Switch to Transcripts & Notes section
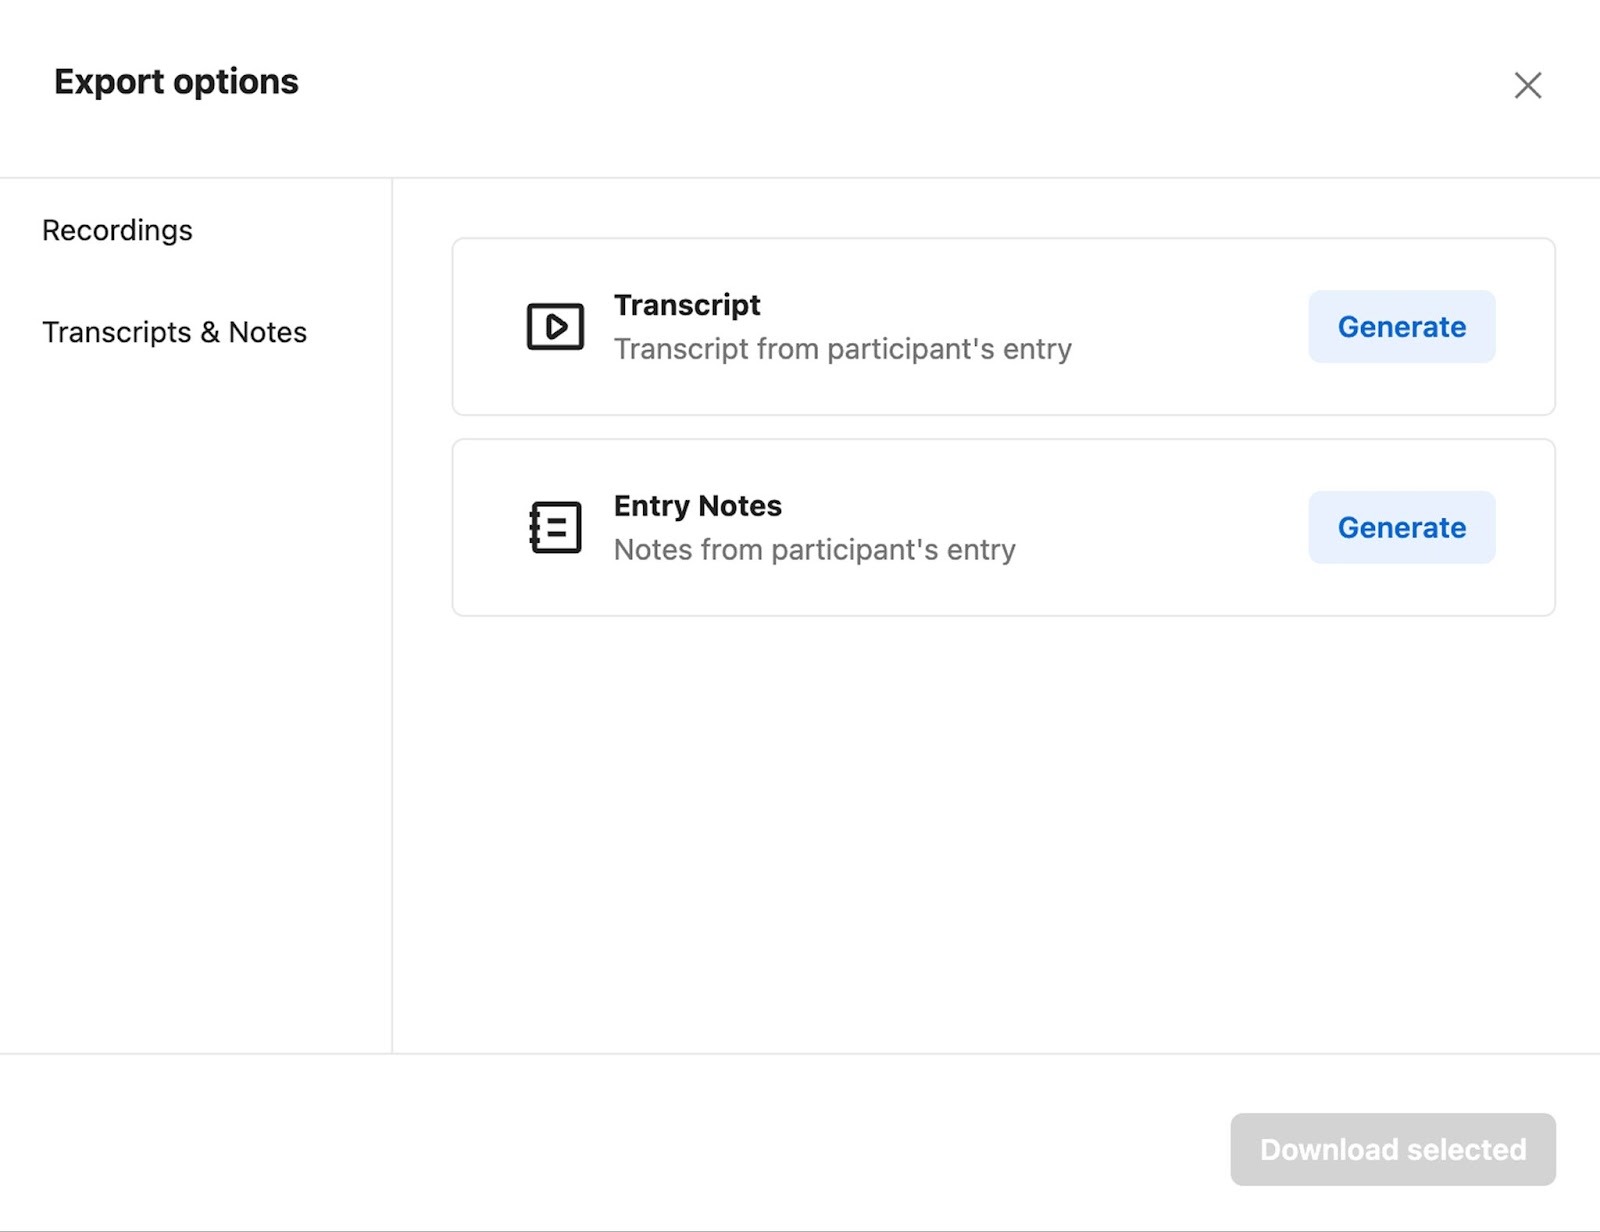1600x1232 pixels. (x=174, y=332)
